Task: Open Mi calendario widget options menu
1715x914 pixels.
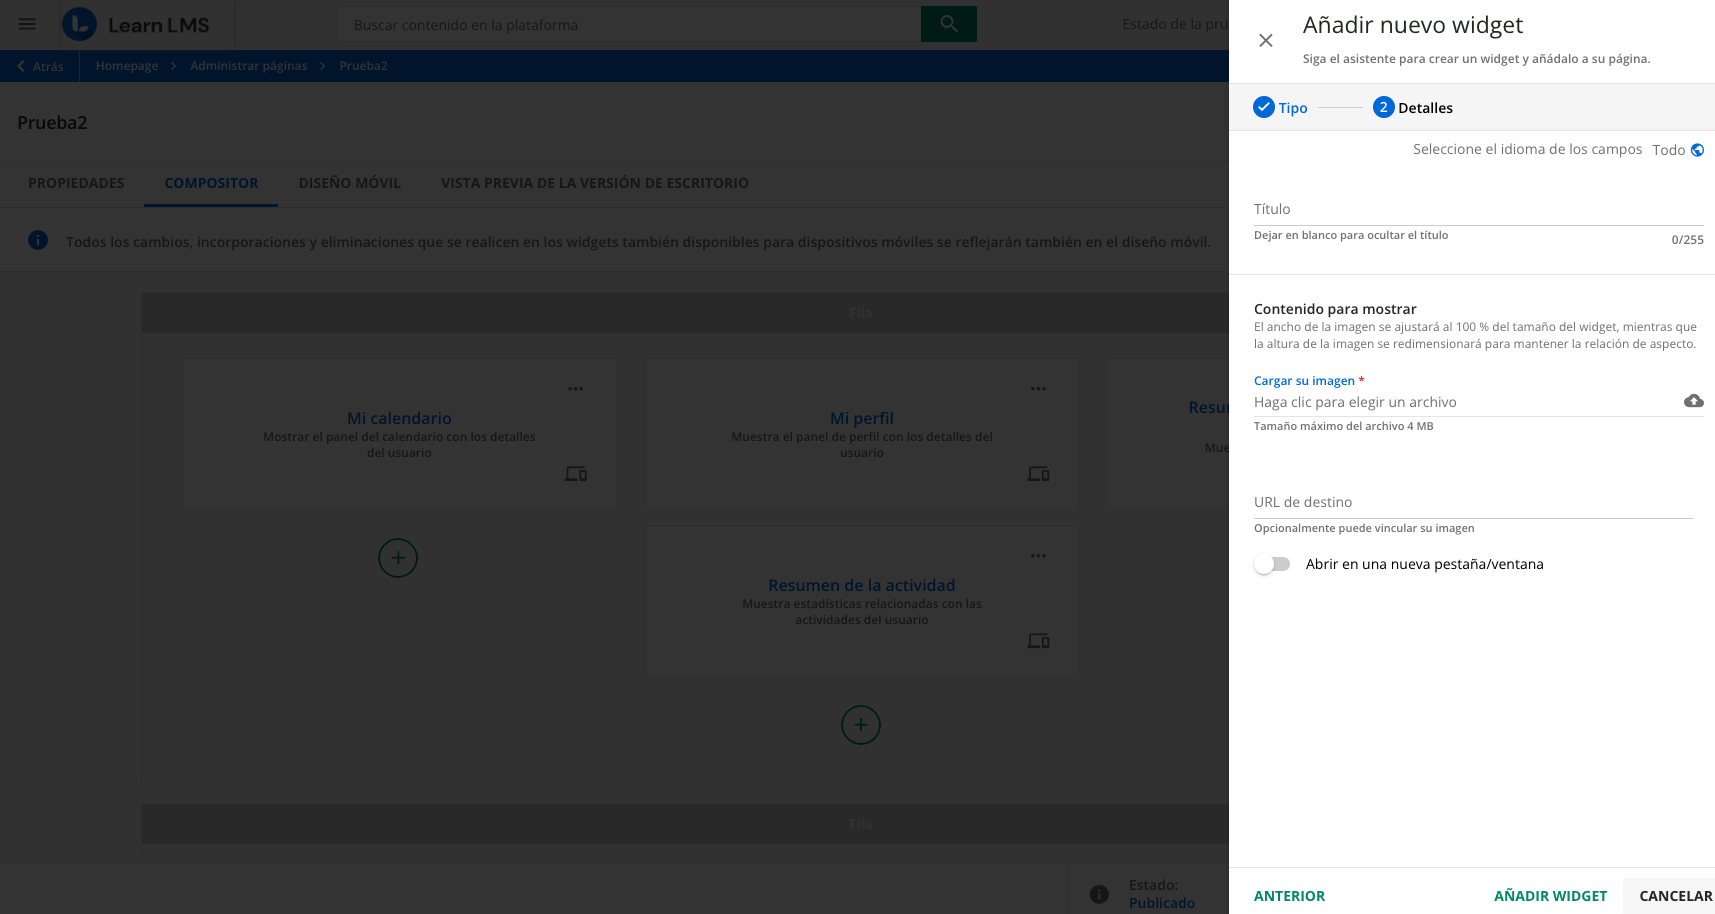Action: click(575, 389)
